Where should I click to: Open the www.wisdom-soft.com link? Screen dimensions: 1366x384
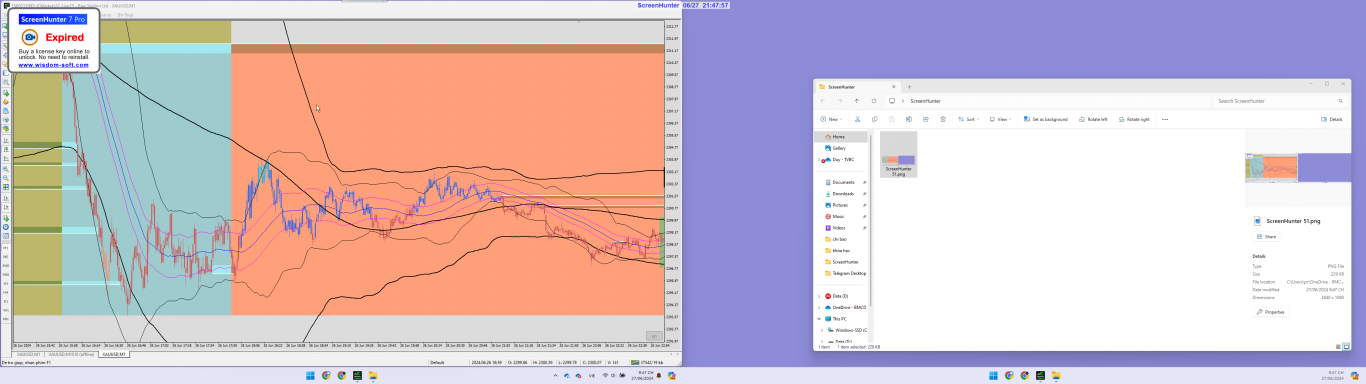pos(54,65)
